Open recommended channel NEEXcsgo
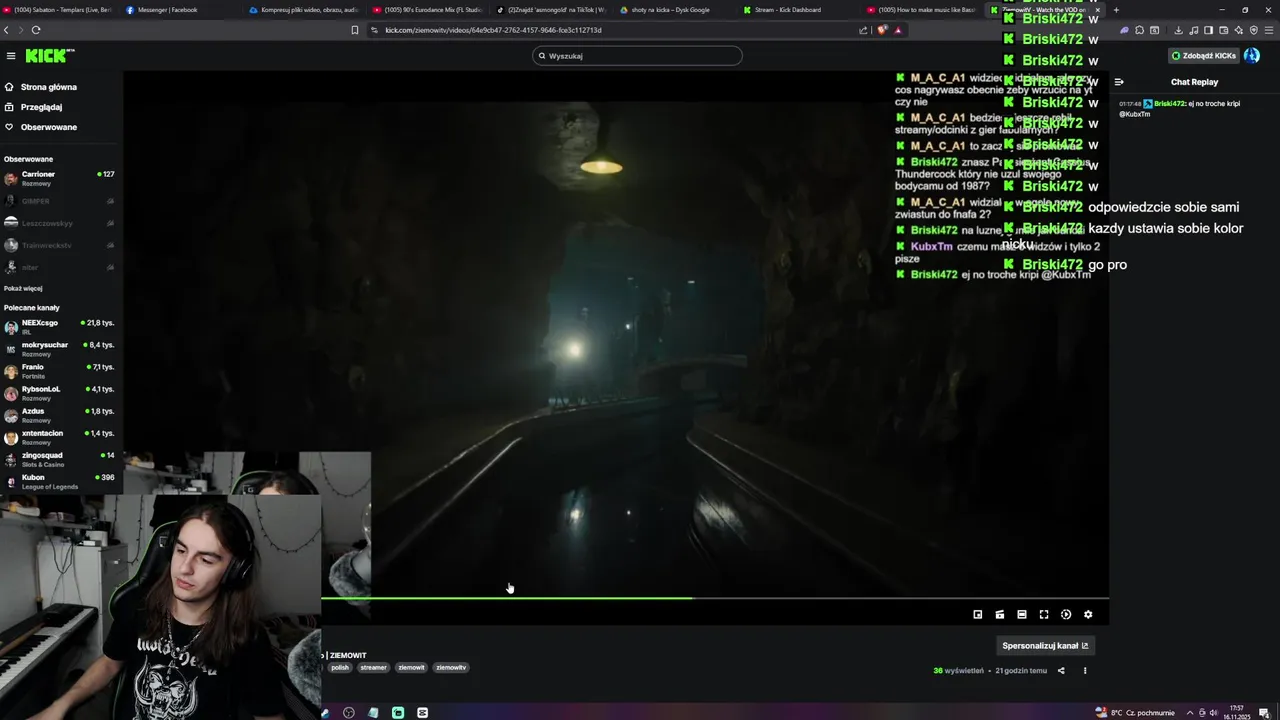This screenshot has width=1280, height=720. point(60,327)
